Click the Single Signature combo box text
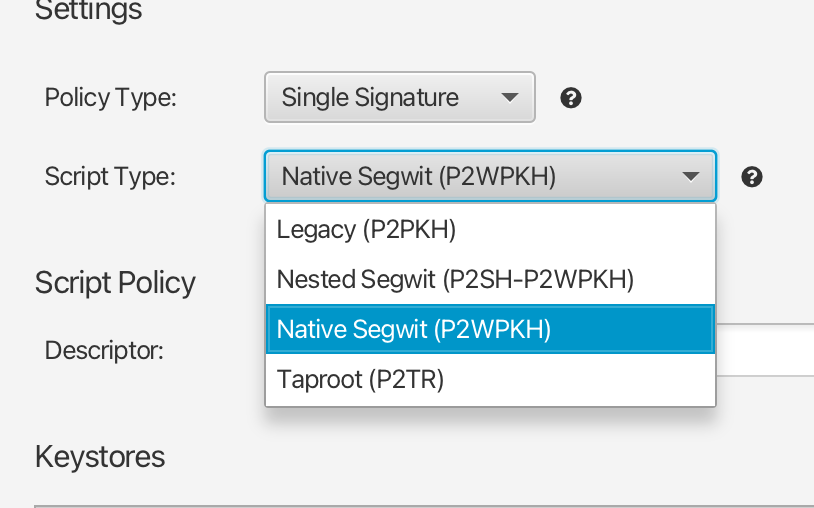 pyautogui.click(x=370, y=98)
